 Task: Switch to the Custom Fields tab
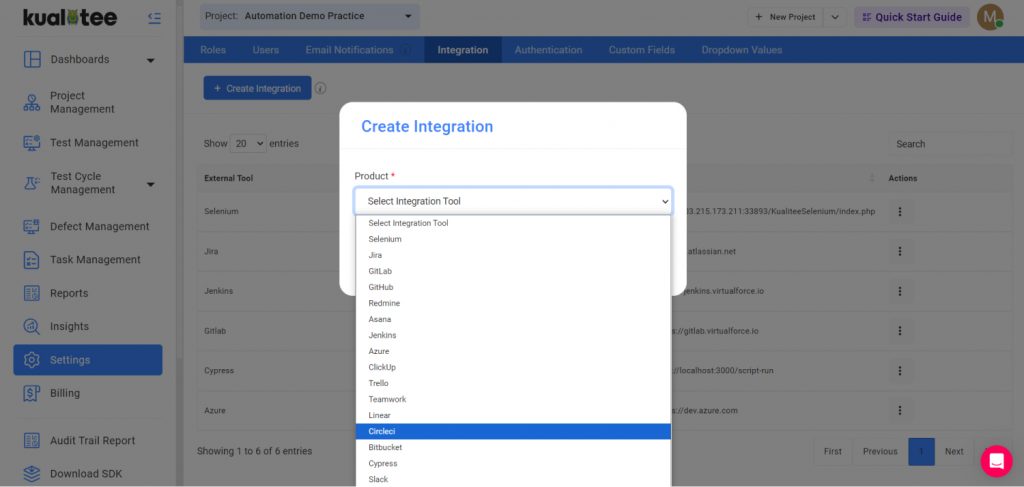coord(642,50)
